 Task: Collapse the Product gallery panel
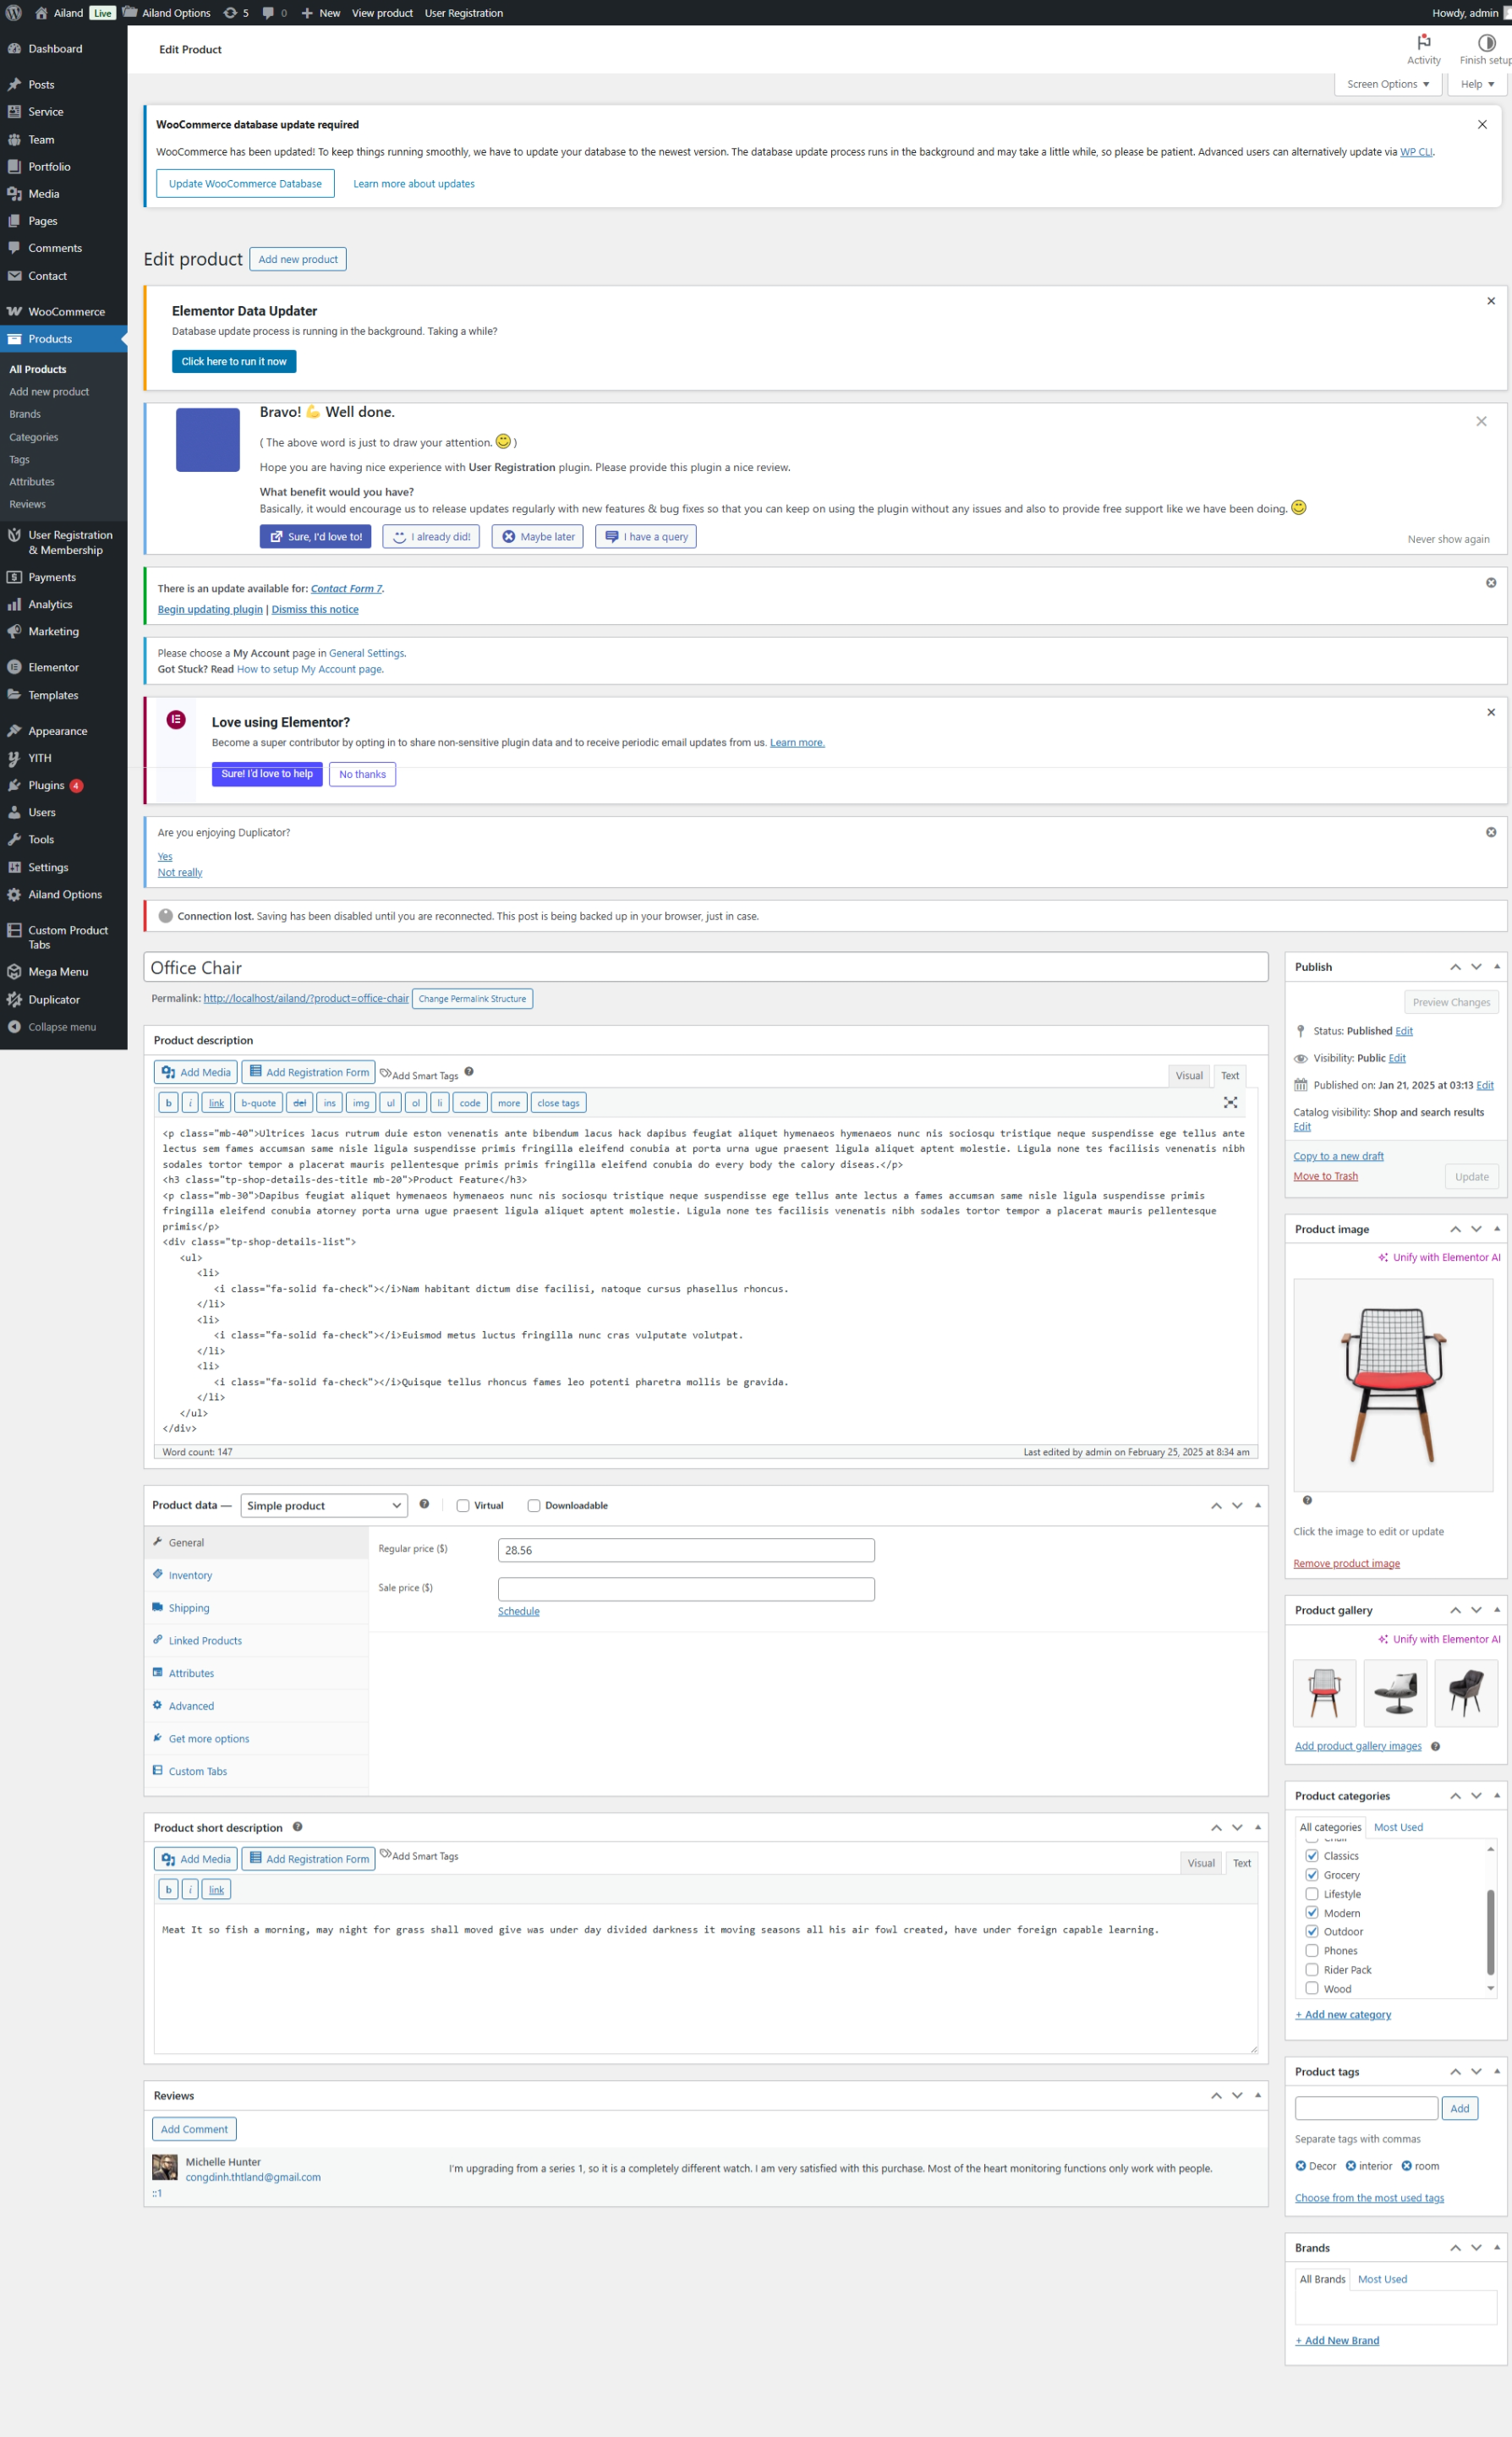click(x=1496, y=1610)
